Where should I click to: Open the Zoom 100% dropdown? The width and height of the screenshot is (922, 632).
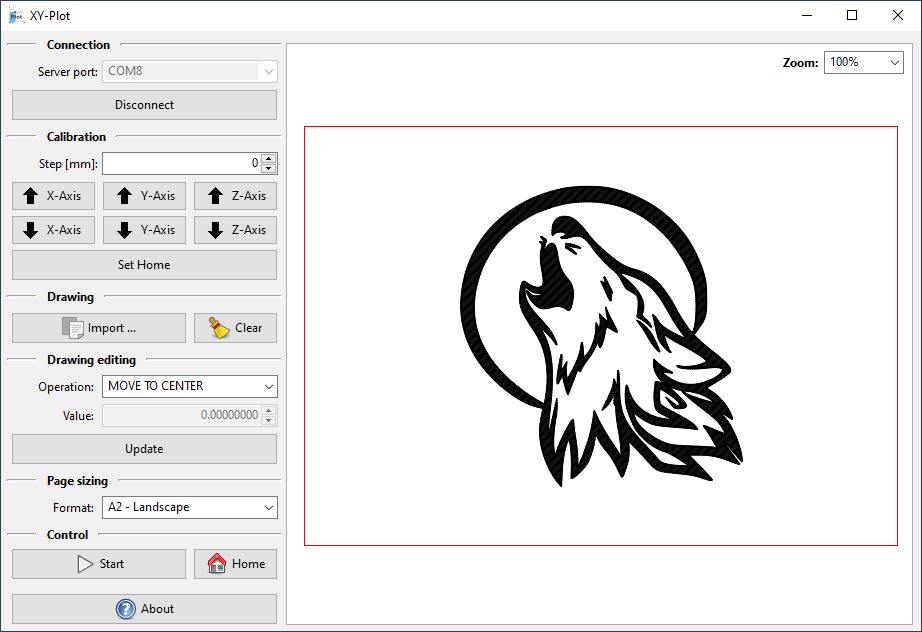coord(863,62)
